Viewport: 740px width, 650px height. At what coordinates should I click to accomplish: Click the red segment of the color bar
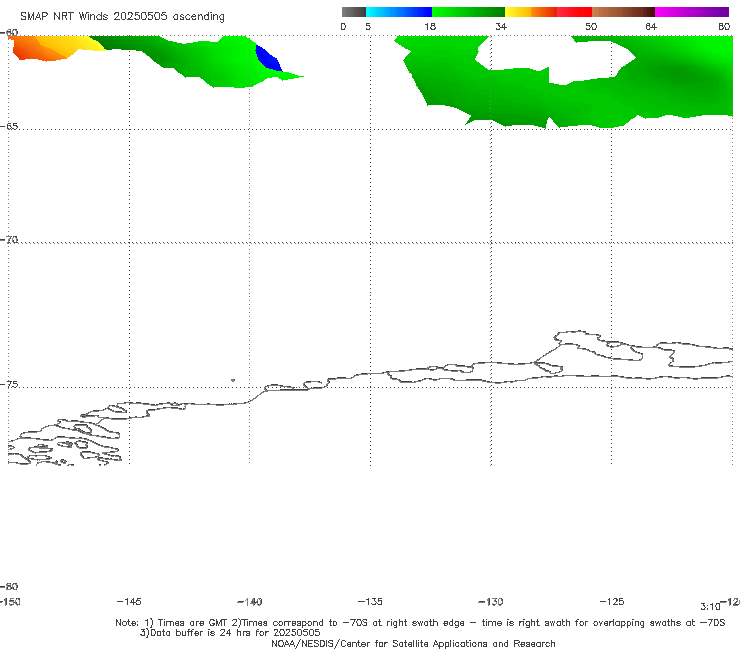coord(574,12)
